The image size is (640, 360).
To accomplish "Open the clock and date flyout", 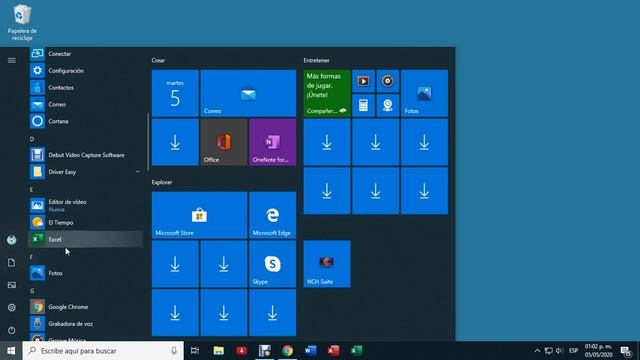I will [x=598, y=351].
